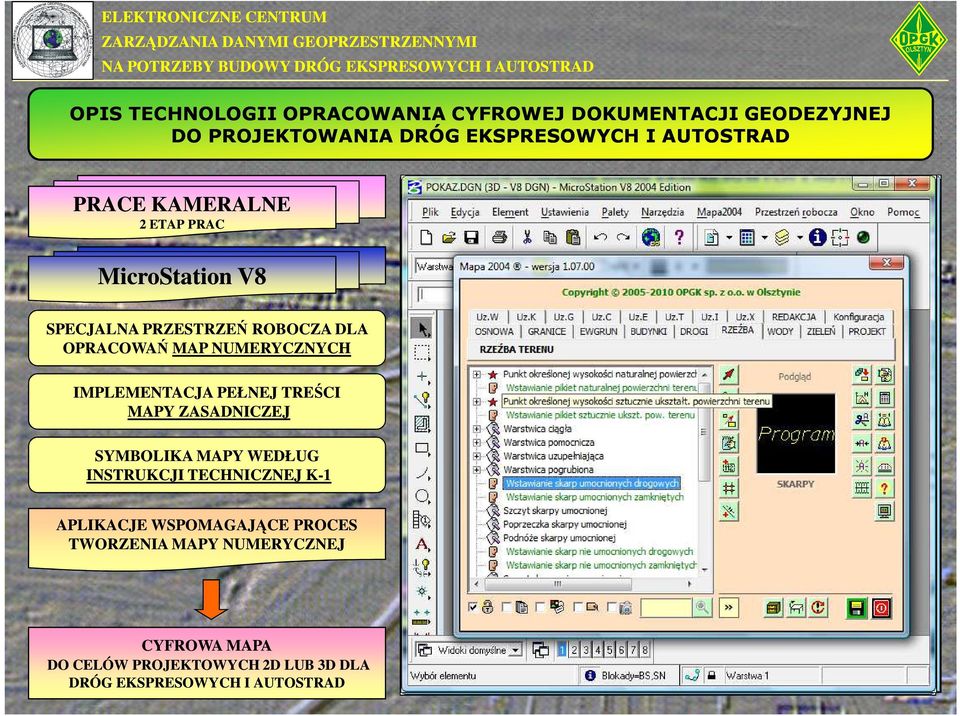Select the Place Text A tool
The image size is (960, 716).
[x=422, y=544]
